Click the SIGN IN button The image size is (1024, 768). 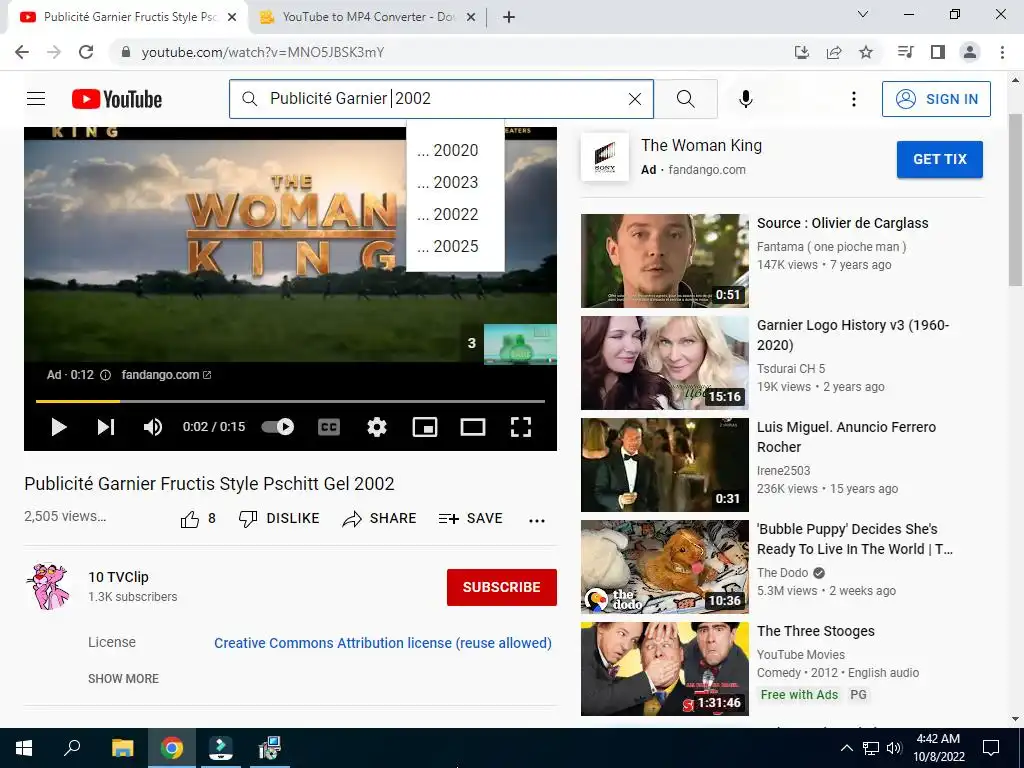pyautogui.click(x=936, y=99)
